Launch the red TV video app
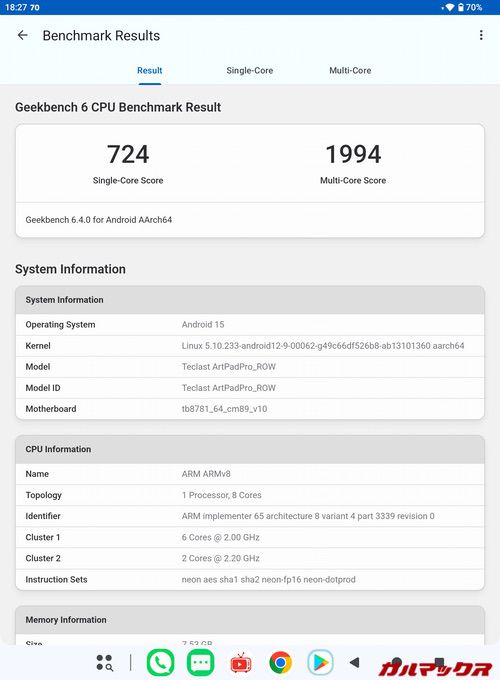 pyautogui.click(x=241, y=663)
